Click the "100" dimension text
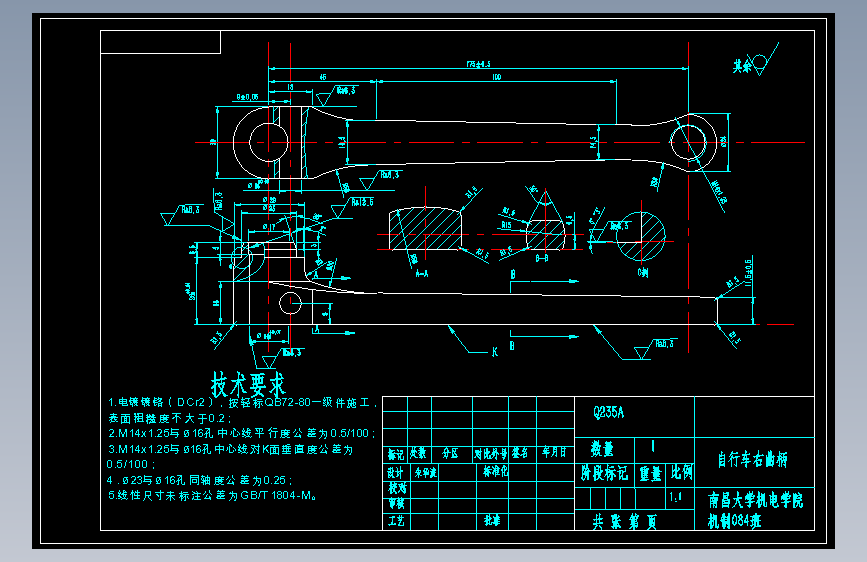 pos(497,77)
